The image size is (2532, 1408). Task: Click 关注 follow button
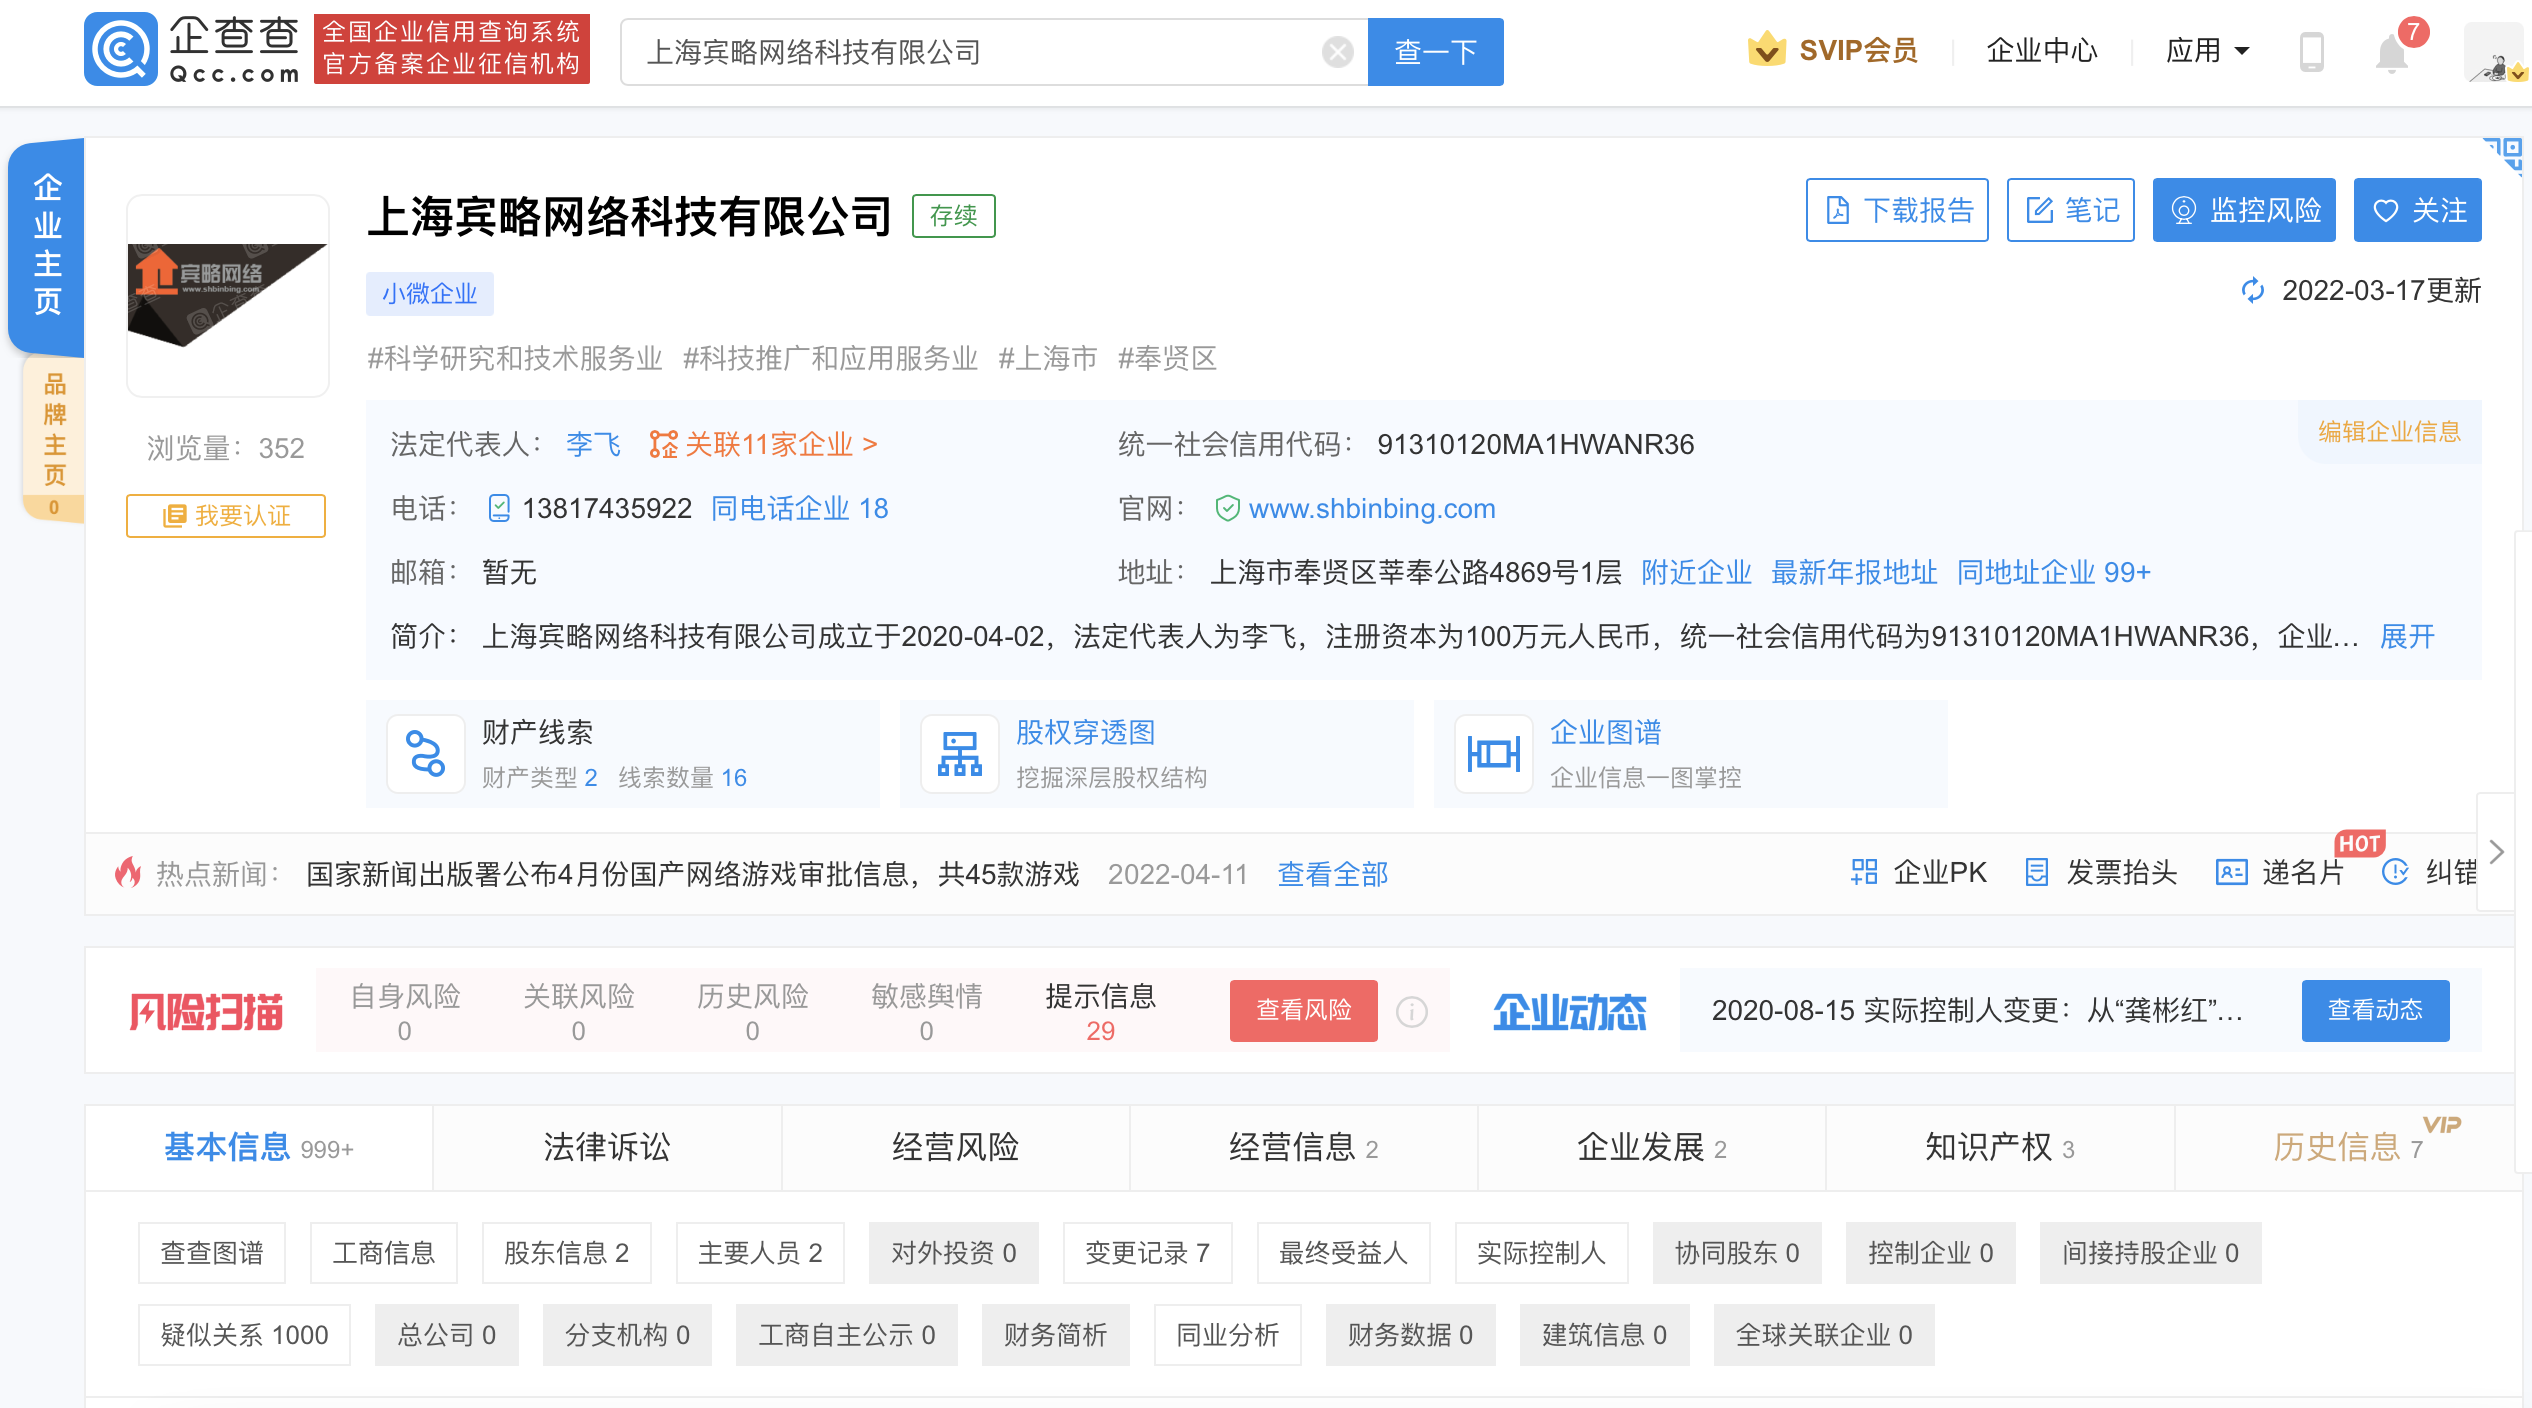tap(2417, 210)
